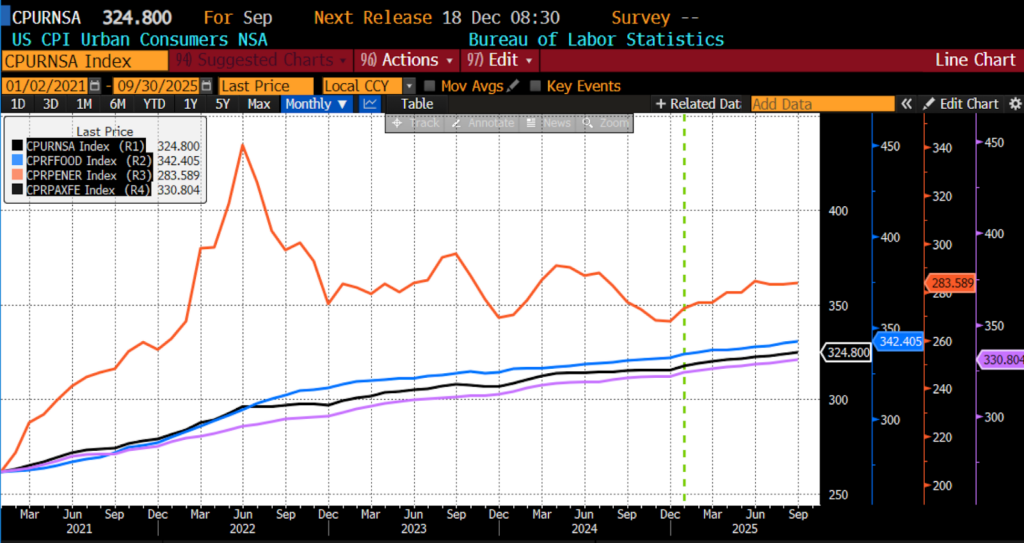Screen dimensions: 1024x543
Task: Click the Edit Chart button
Action: (x=961, y=104)
